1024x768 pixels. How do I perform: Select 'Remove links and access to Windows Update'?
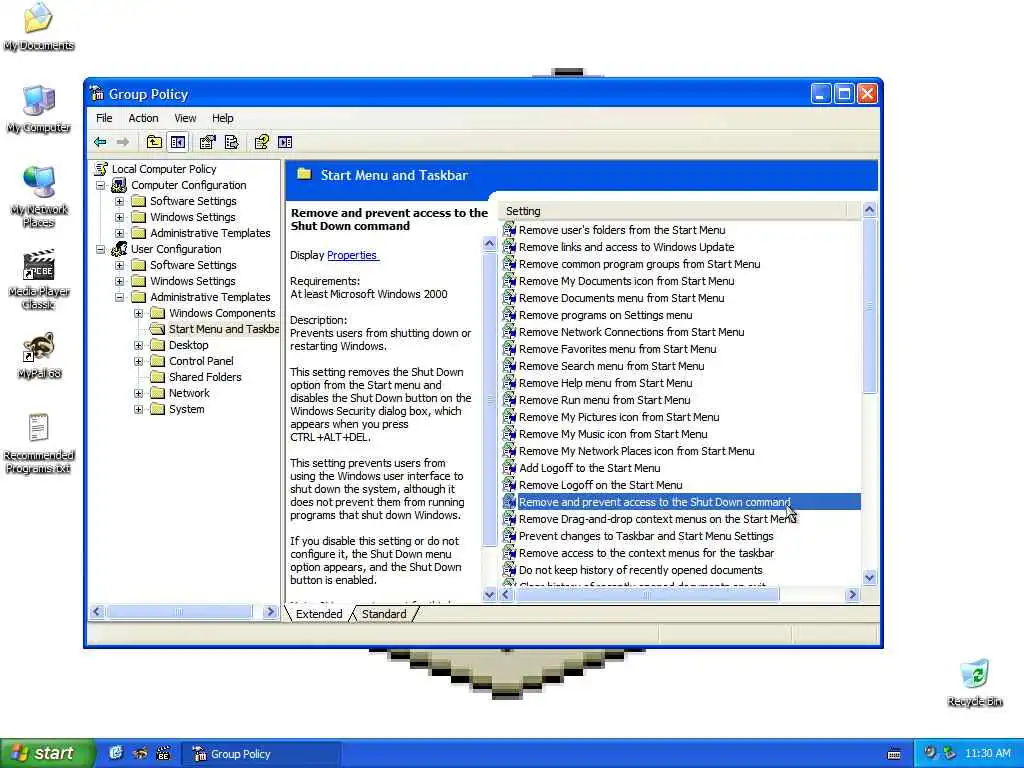(626, 247)
